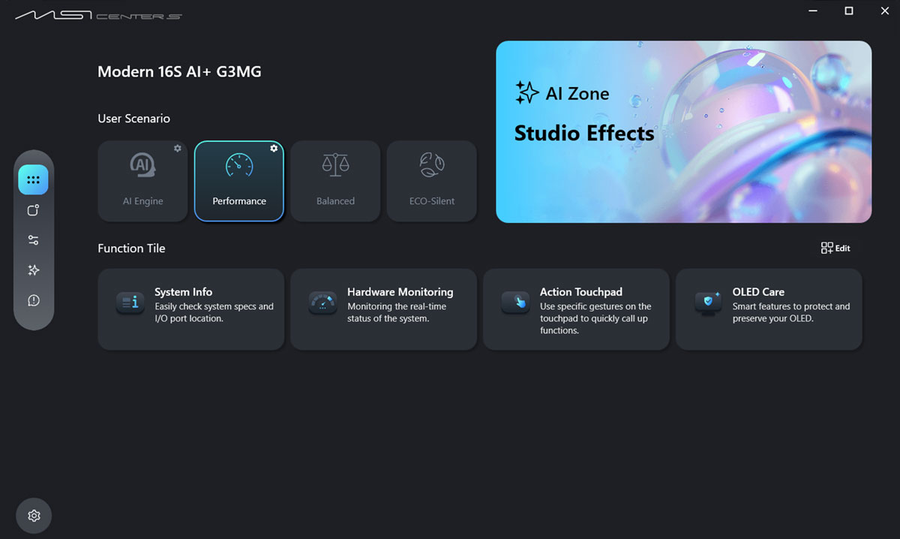Open the AI sparkle sidebar icon

[x=33, y=270]
